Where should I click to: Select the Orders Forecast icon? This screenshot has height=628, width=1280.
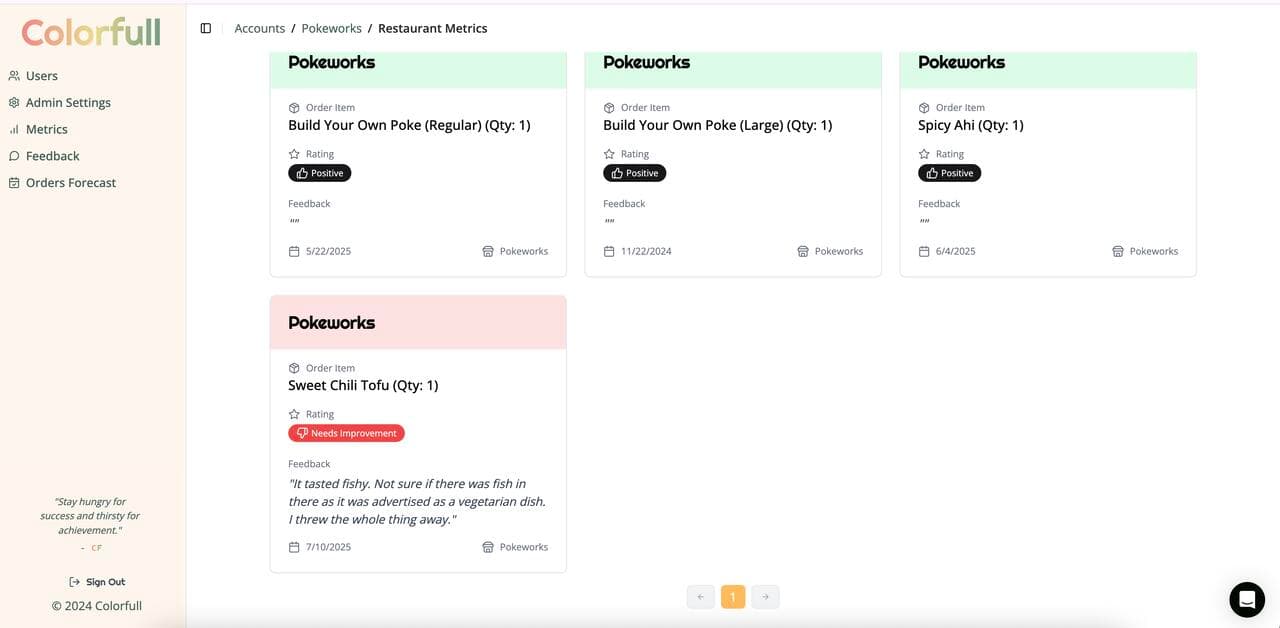click(x=13, y=182)
